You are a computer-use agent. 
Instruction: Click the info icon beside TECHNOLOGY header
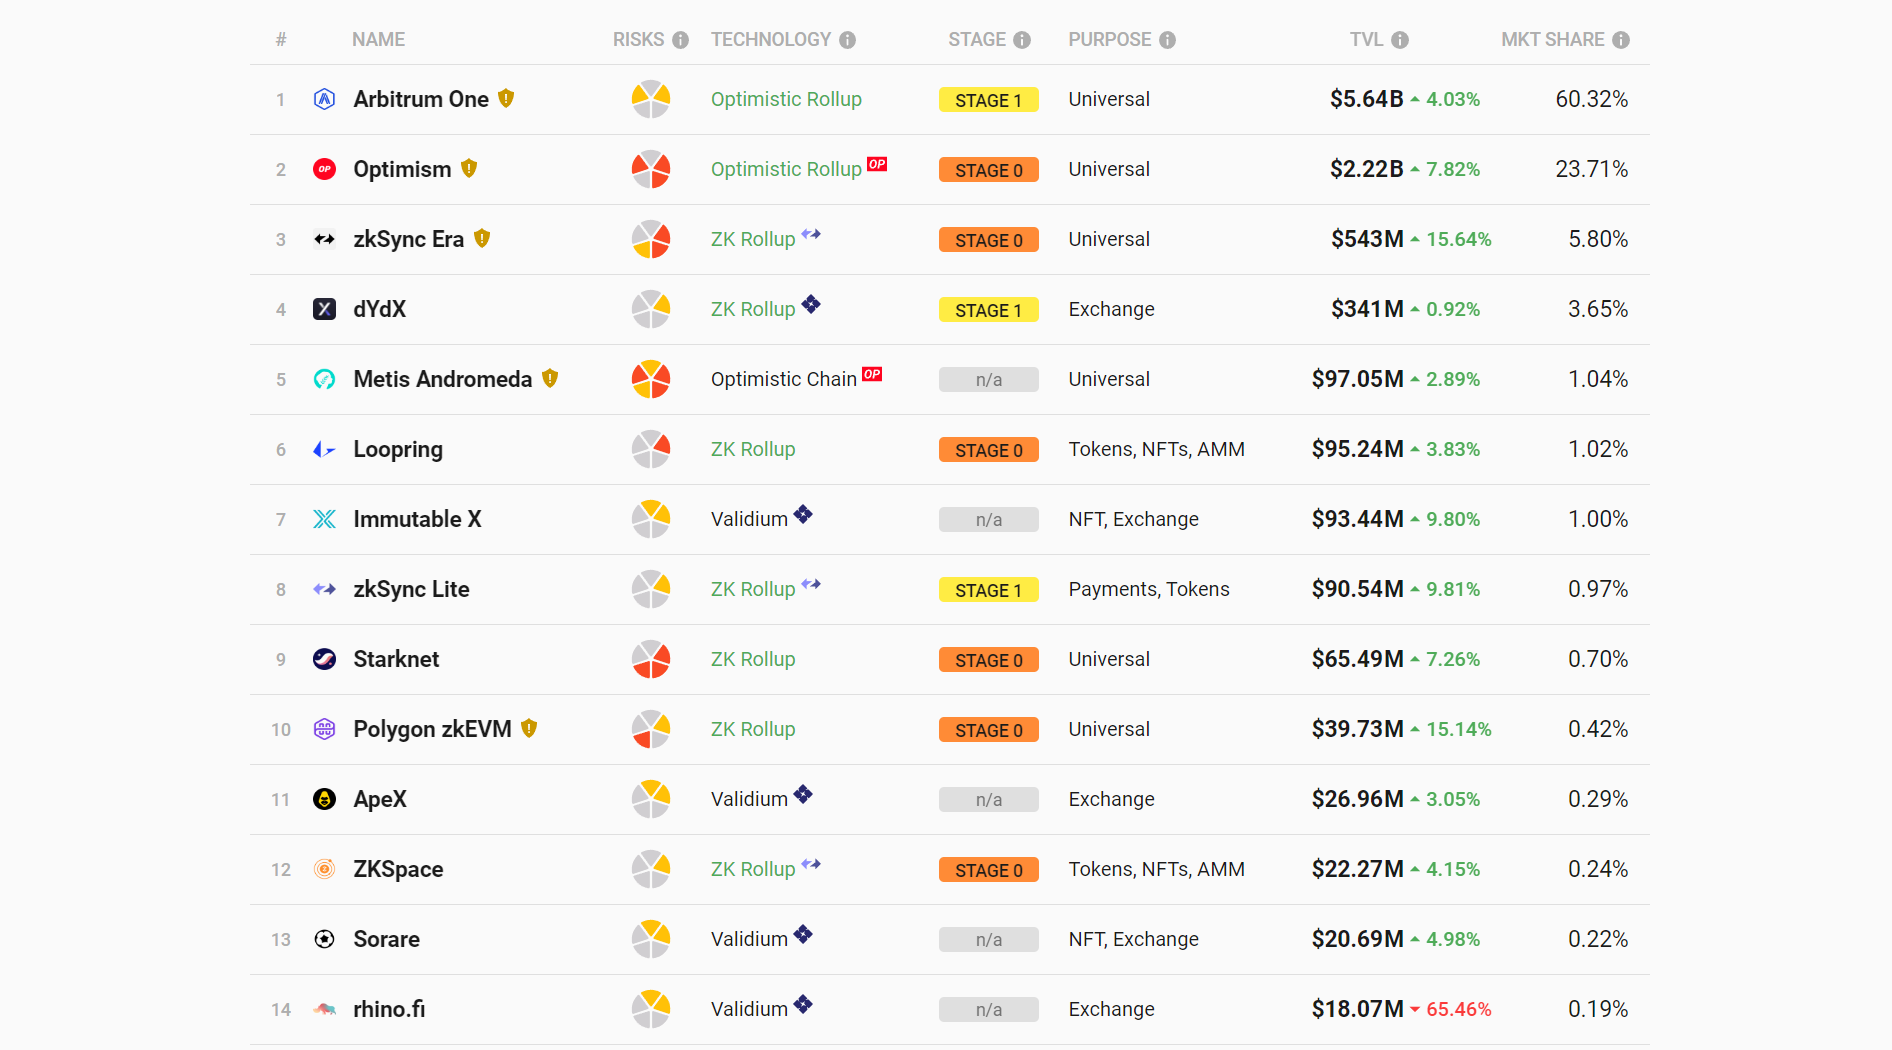(848, 40)
